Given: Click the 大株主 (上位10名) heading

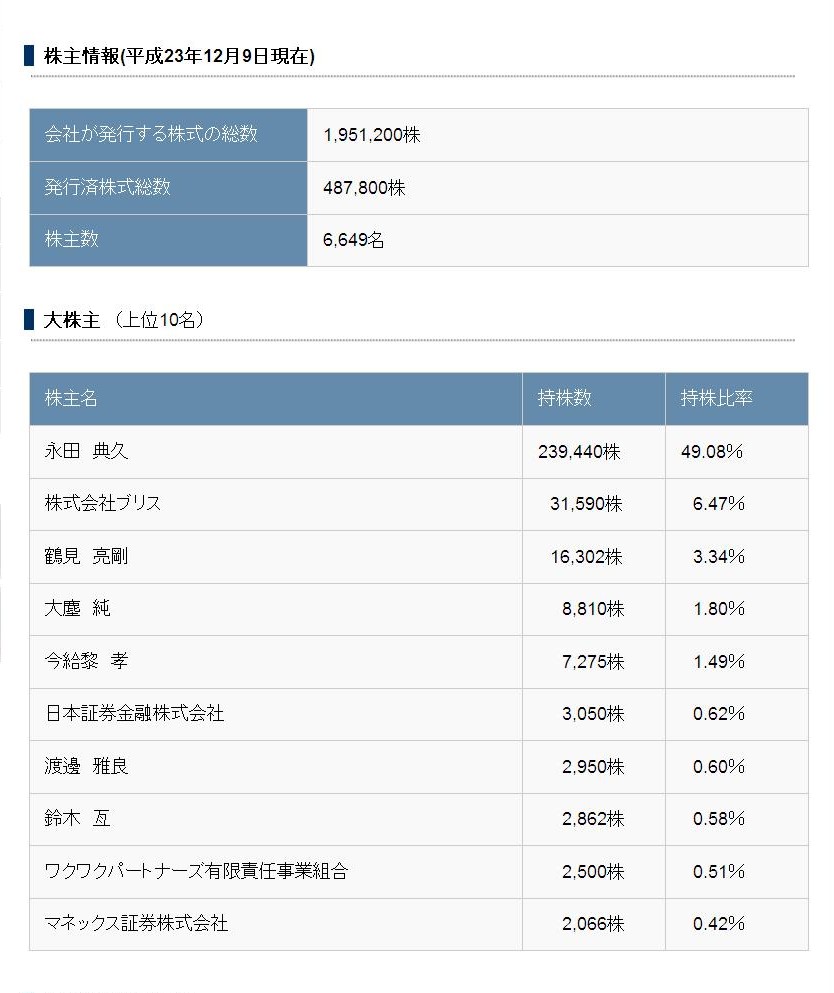Looking at the screenshot, I should (123, 320).
